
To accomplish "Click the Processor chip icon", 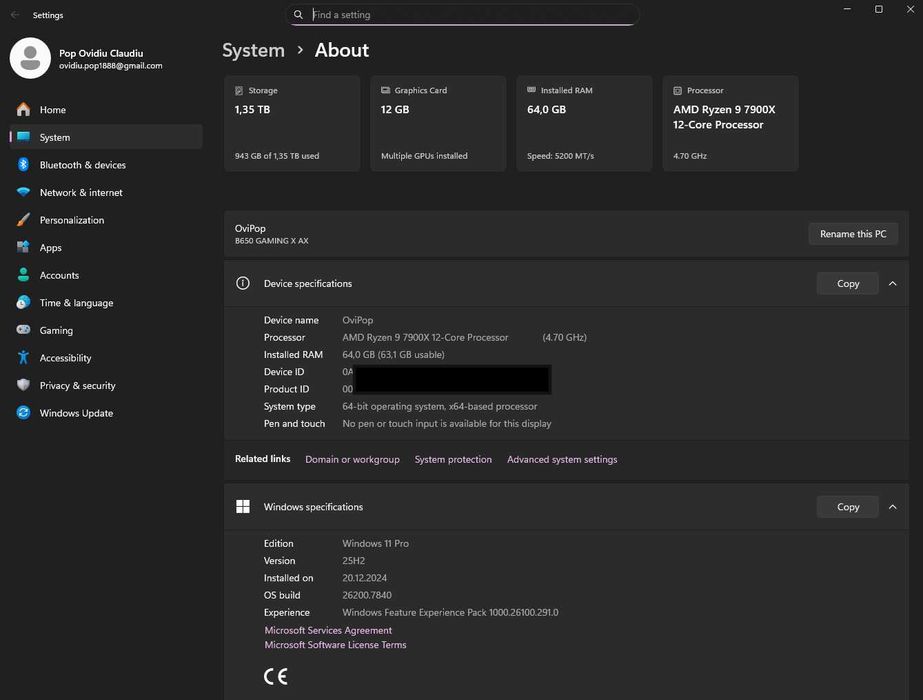I will pos(678,91).
